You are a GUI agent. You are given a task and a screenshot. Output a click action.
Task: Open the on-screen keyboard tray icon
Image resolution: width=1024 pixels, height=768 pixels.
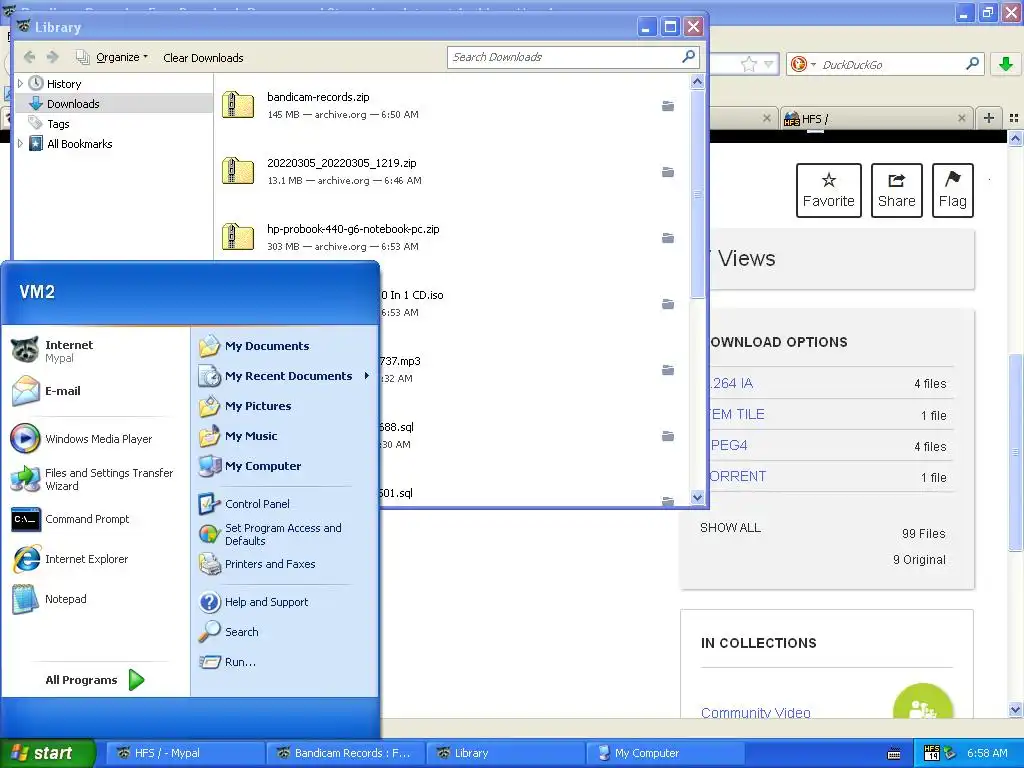(894, 754)
